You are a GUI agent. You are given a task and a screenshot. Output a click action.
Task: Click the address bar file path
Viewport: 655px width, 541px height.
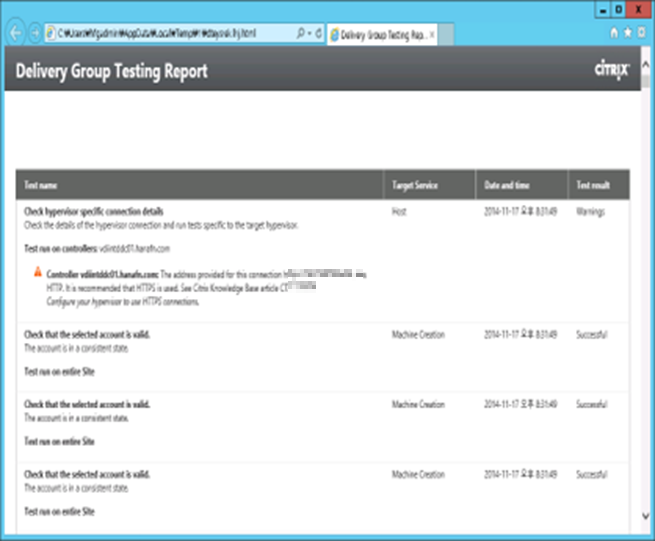coord(157,33)
